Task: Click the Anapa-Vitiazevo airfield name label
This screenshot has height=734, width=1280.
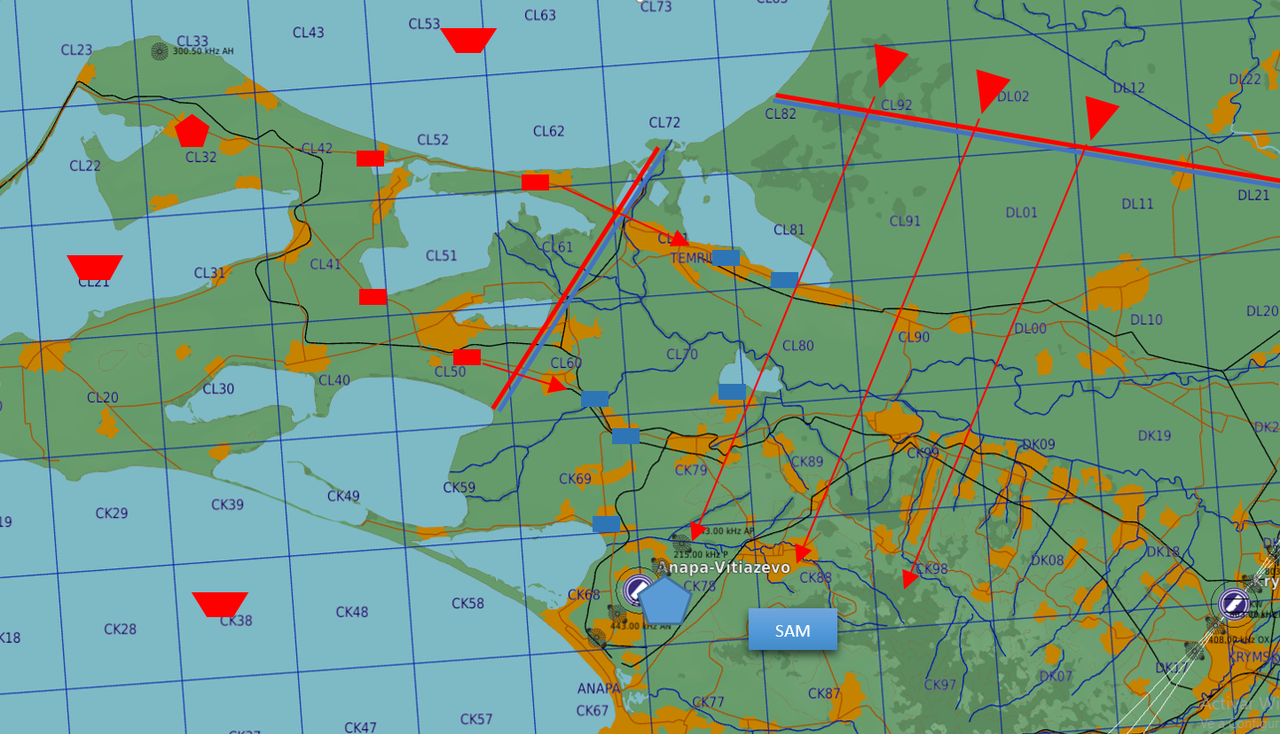Action: [723, 567]
